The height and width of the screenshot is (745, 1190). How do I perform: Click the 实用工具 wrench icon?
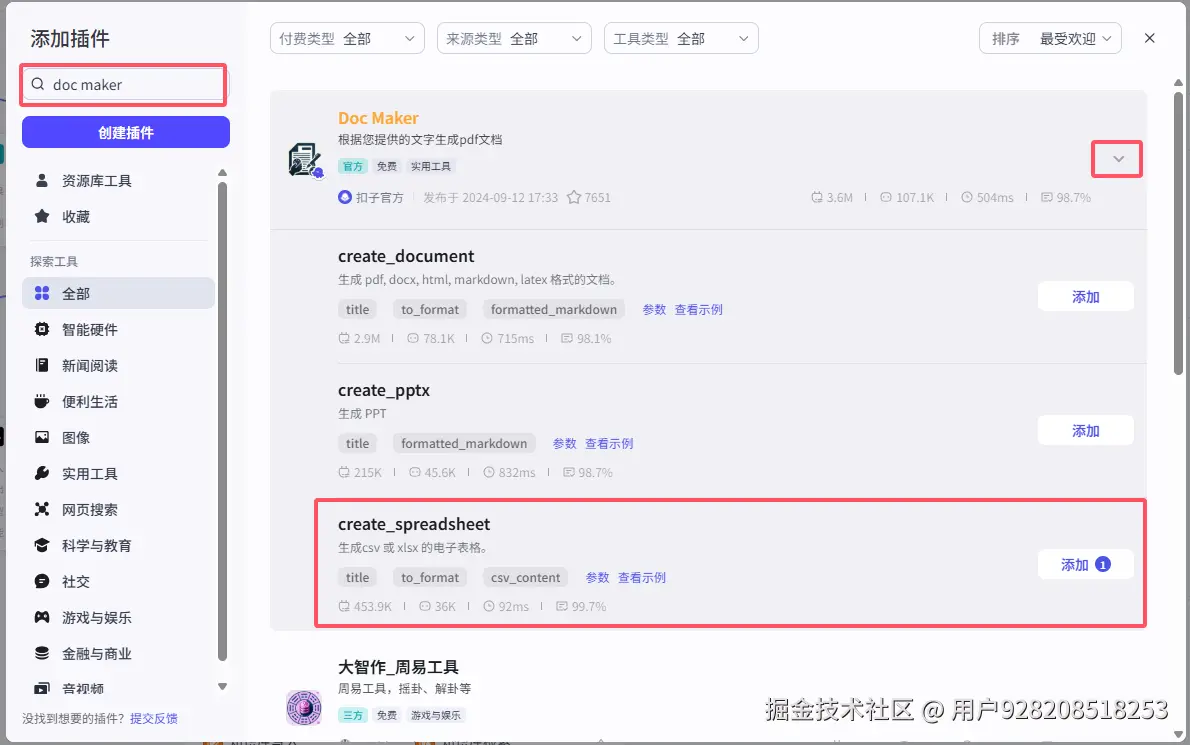tap(42, 473)
